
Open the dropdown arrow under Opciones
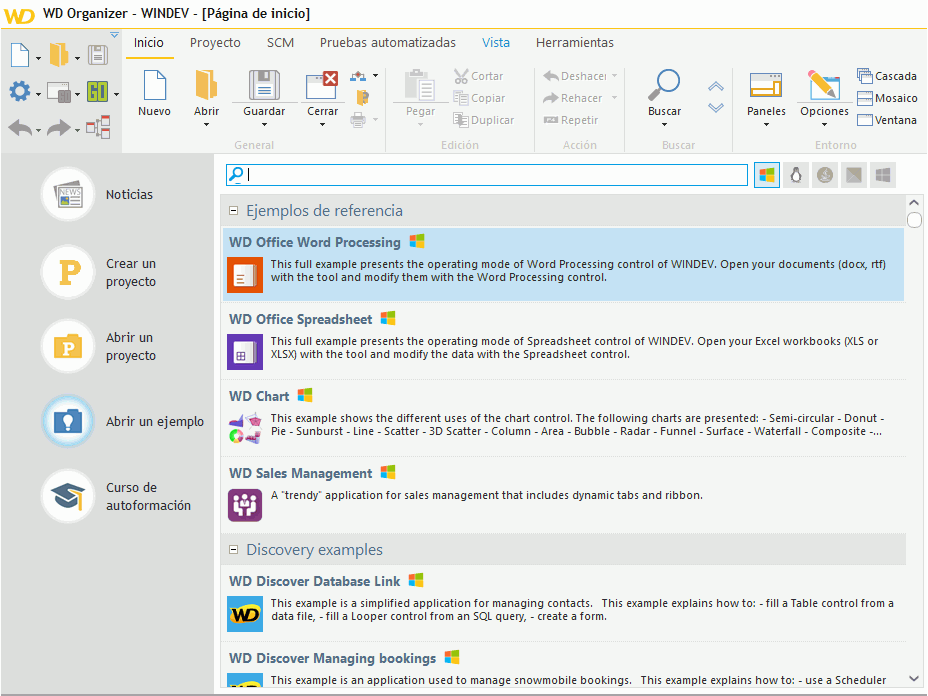coord(824,125)
